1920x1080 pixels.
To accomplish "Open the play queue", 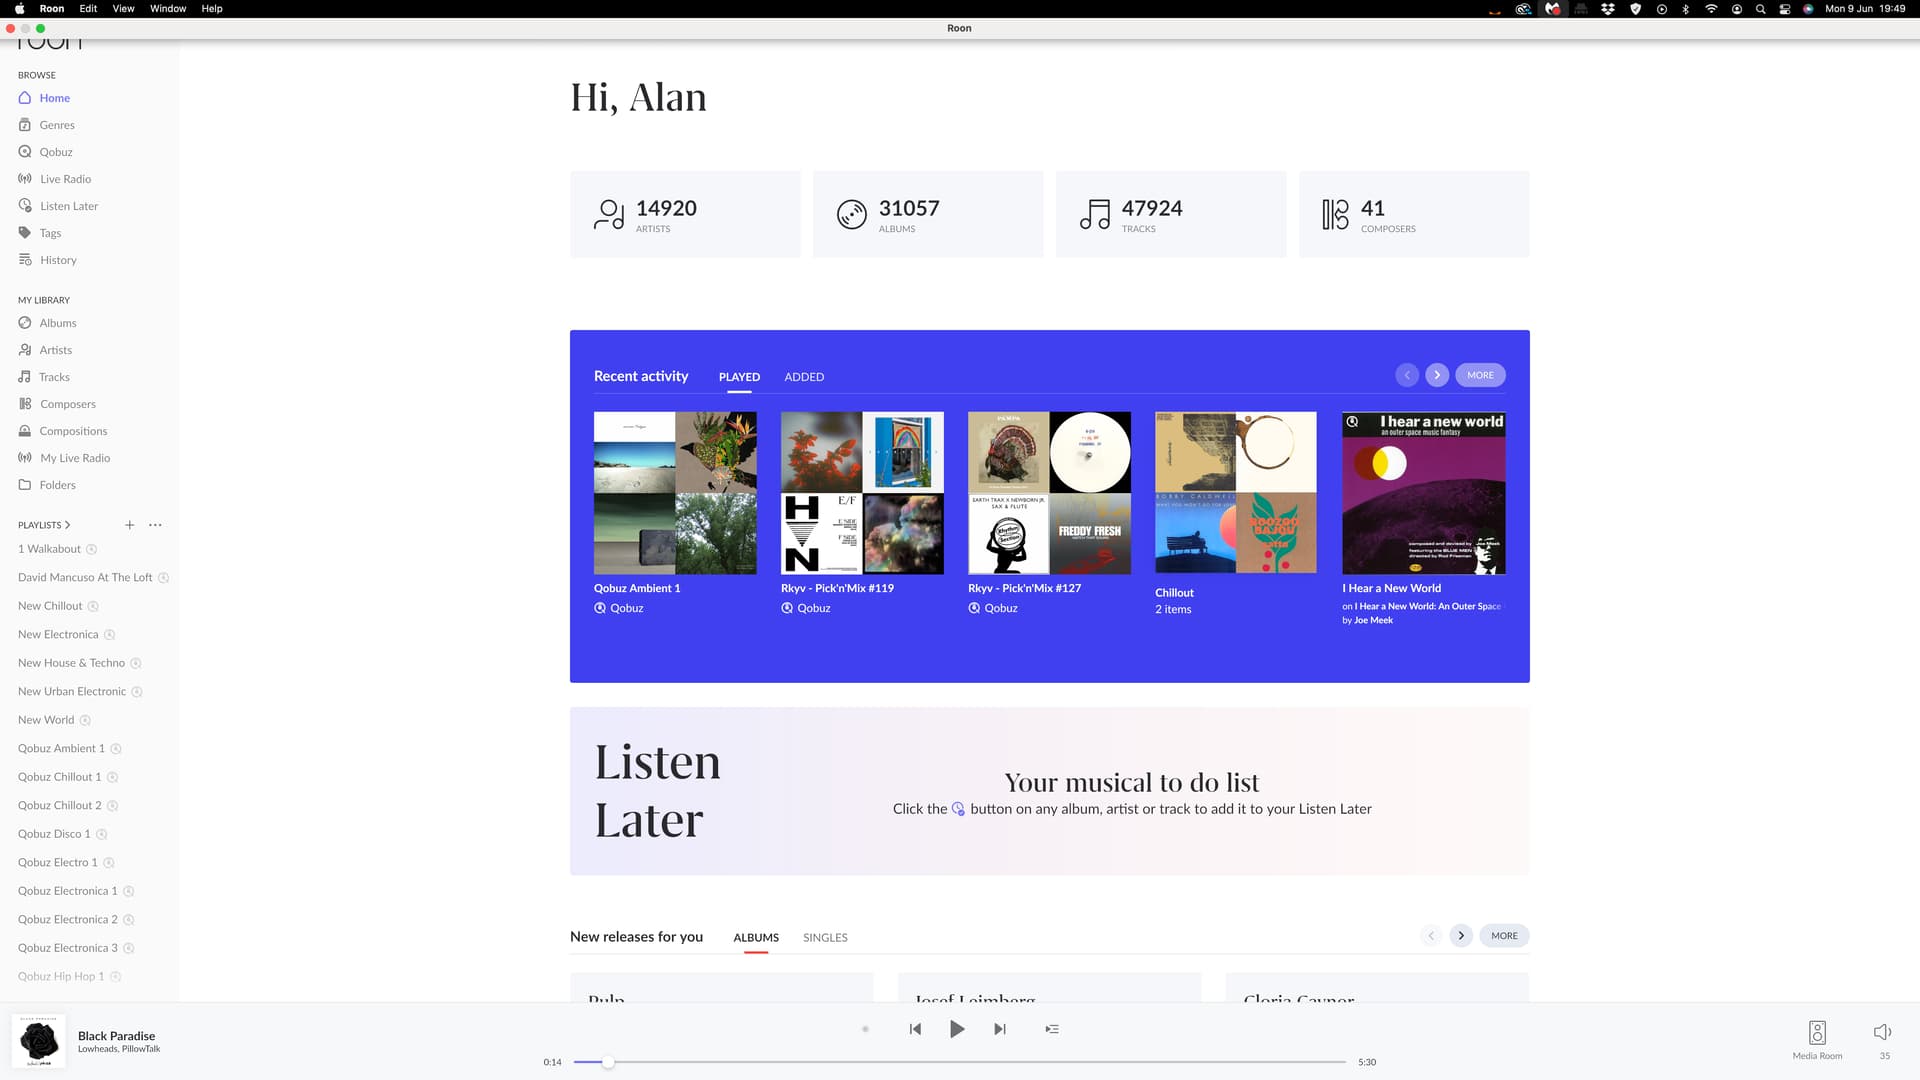I will (1052, 1029).
